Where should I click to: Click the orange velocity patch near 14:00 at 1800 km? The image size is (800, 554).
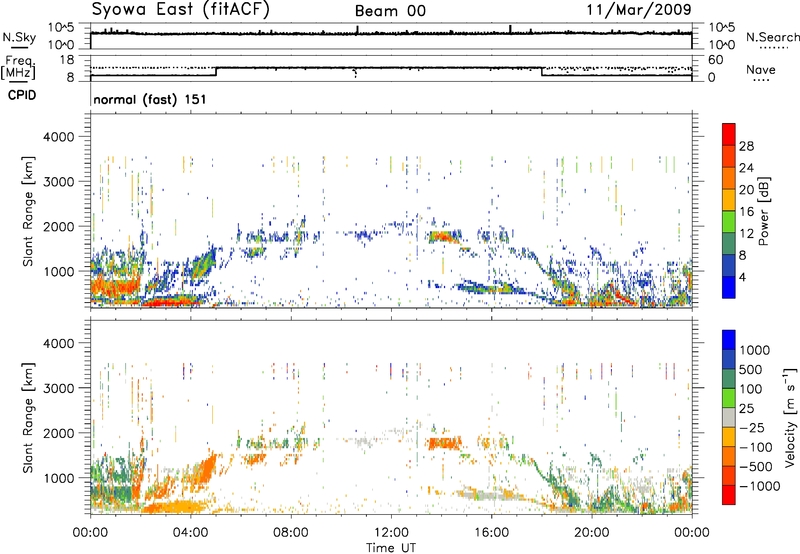(x=444, y=443)
